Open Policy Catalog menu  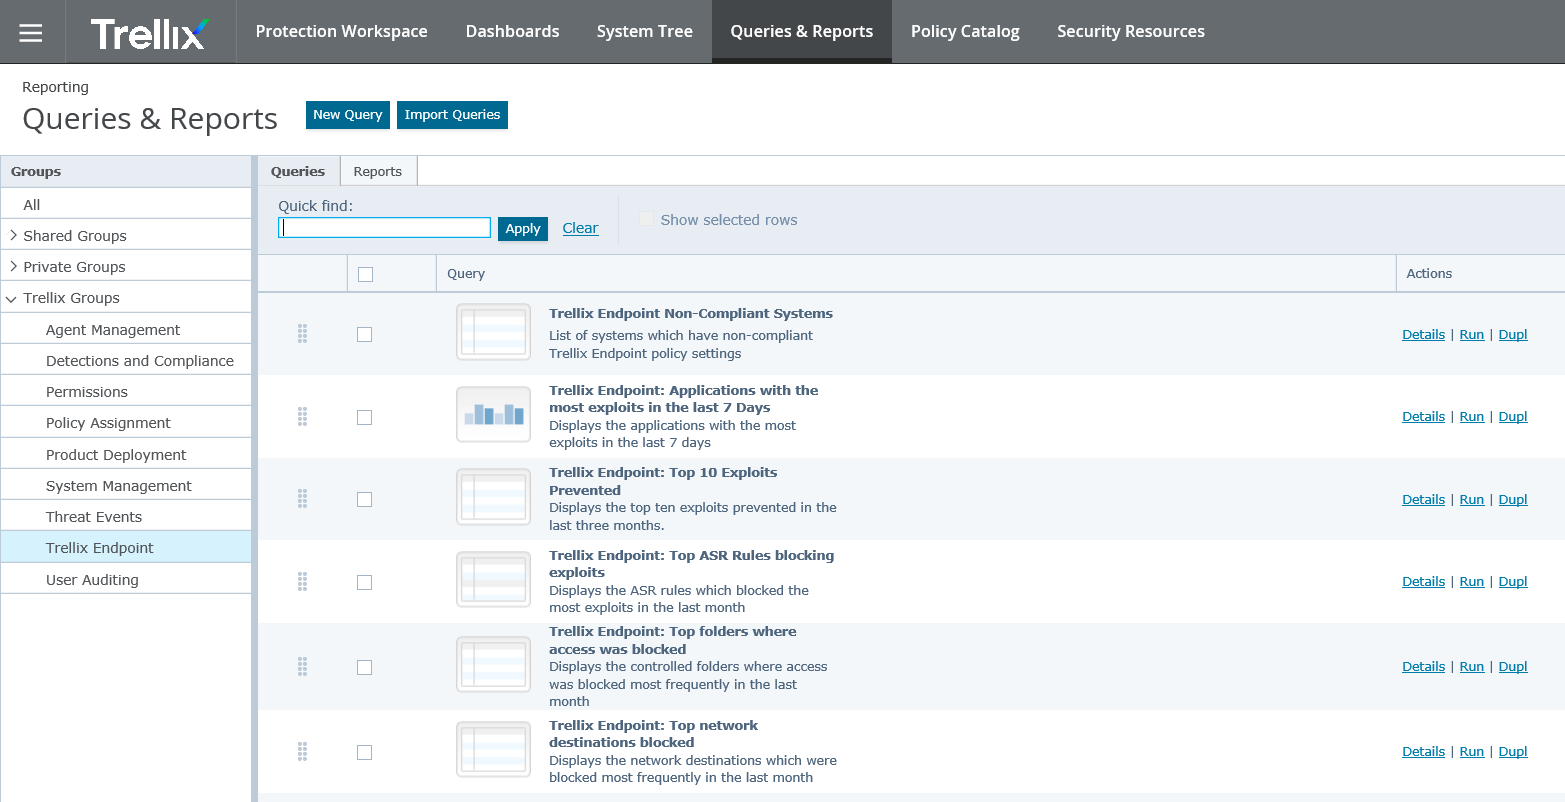(965, 31)
